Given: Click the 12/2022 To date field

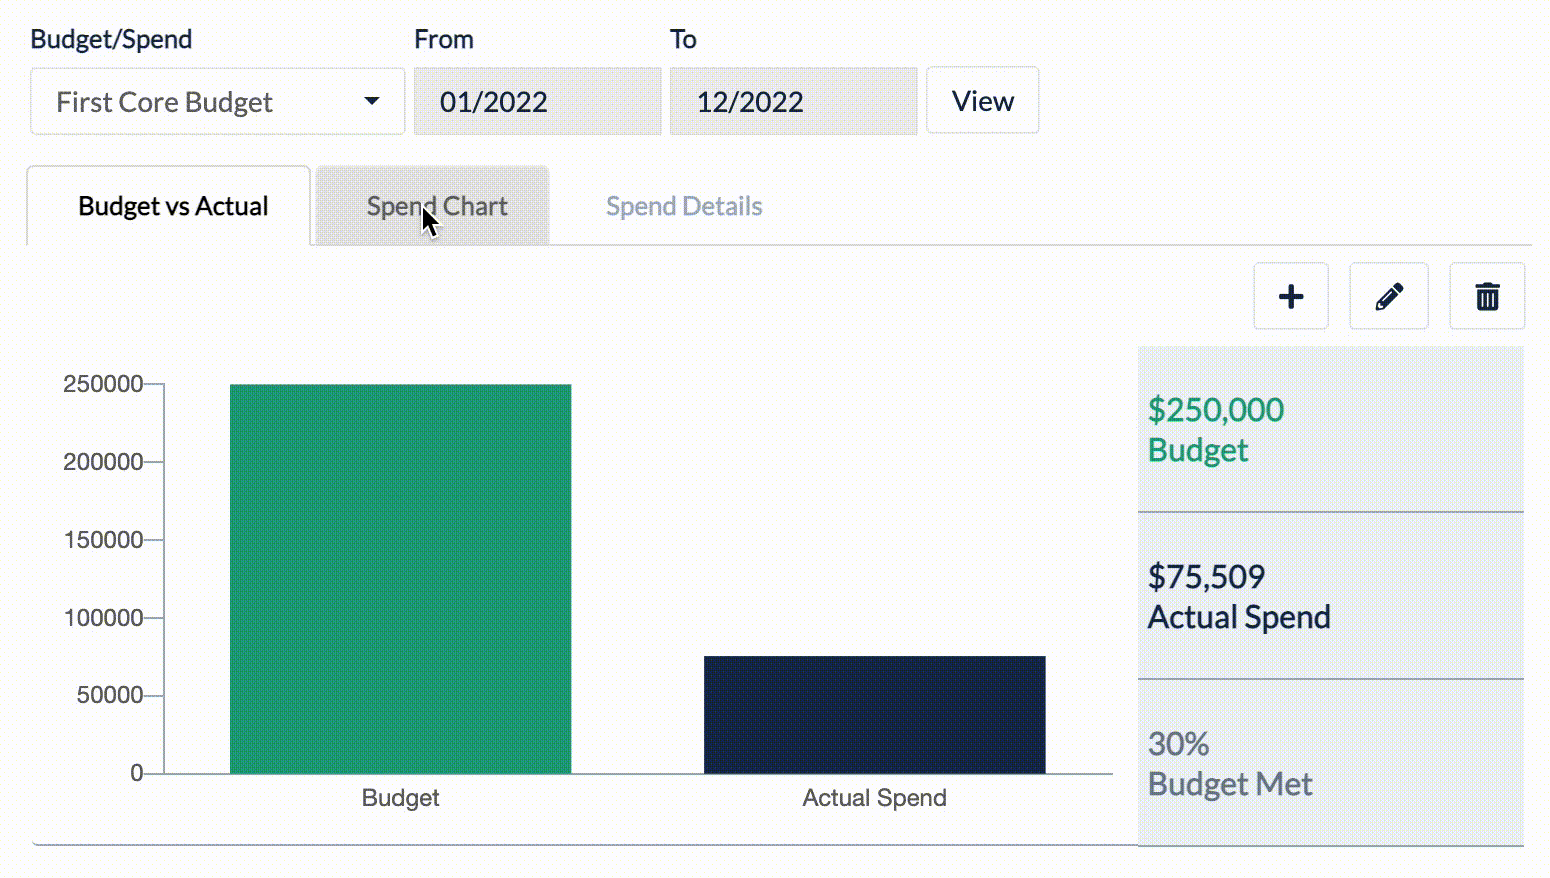Looking at the screenshot, I should click(x=793, y=101).
